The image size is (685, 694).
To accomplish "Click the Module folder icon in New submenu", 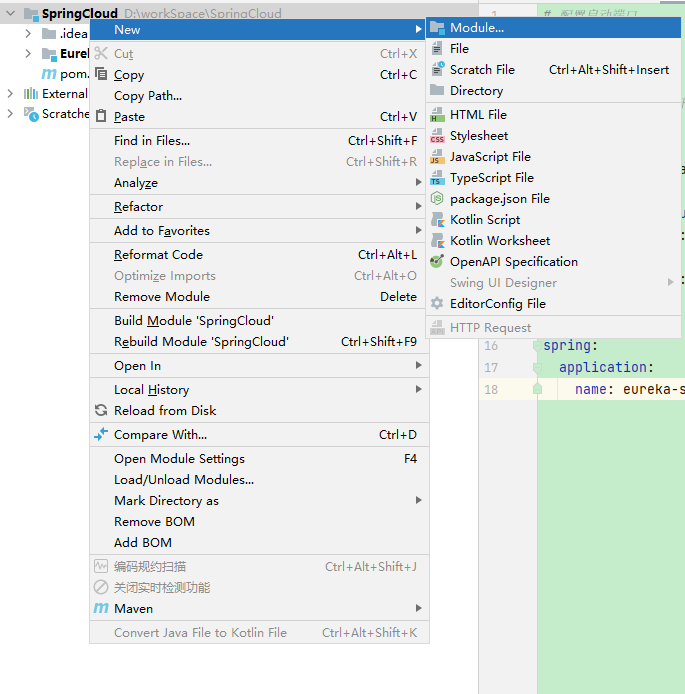I will point(437,28).
